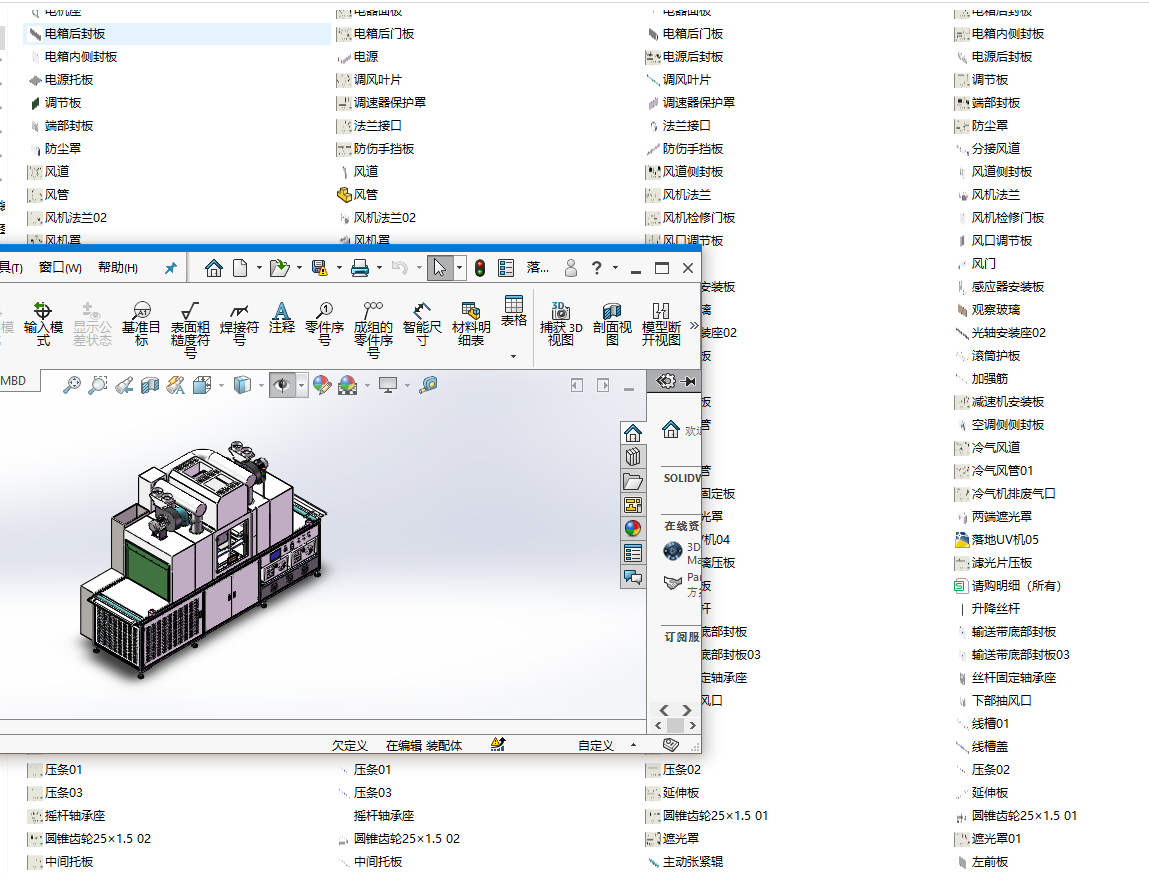1149x878 pixels.
Task: Insert 材料明细表 bill of materials
Action: tap(470, 323)
